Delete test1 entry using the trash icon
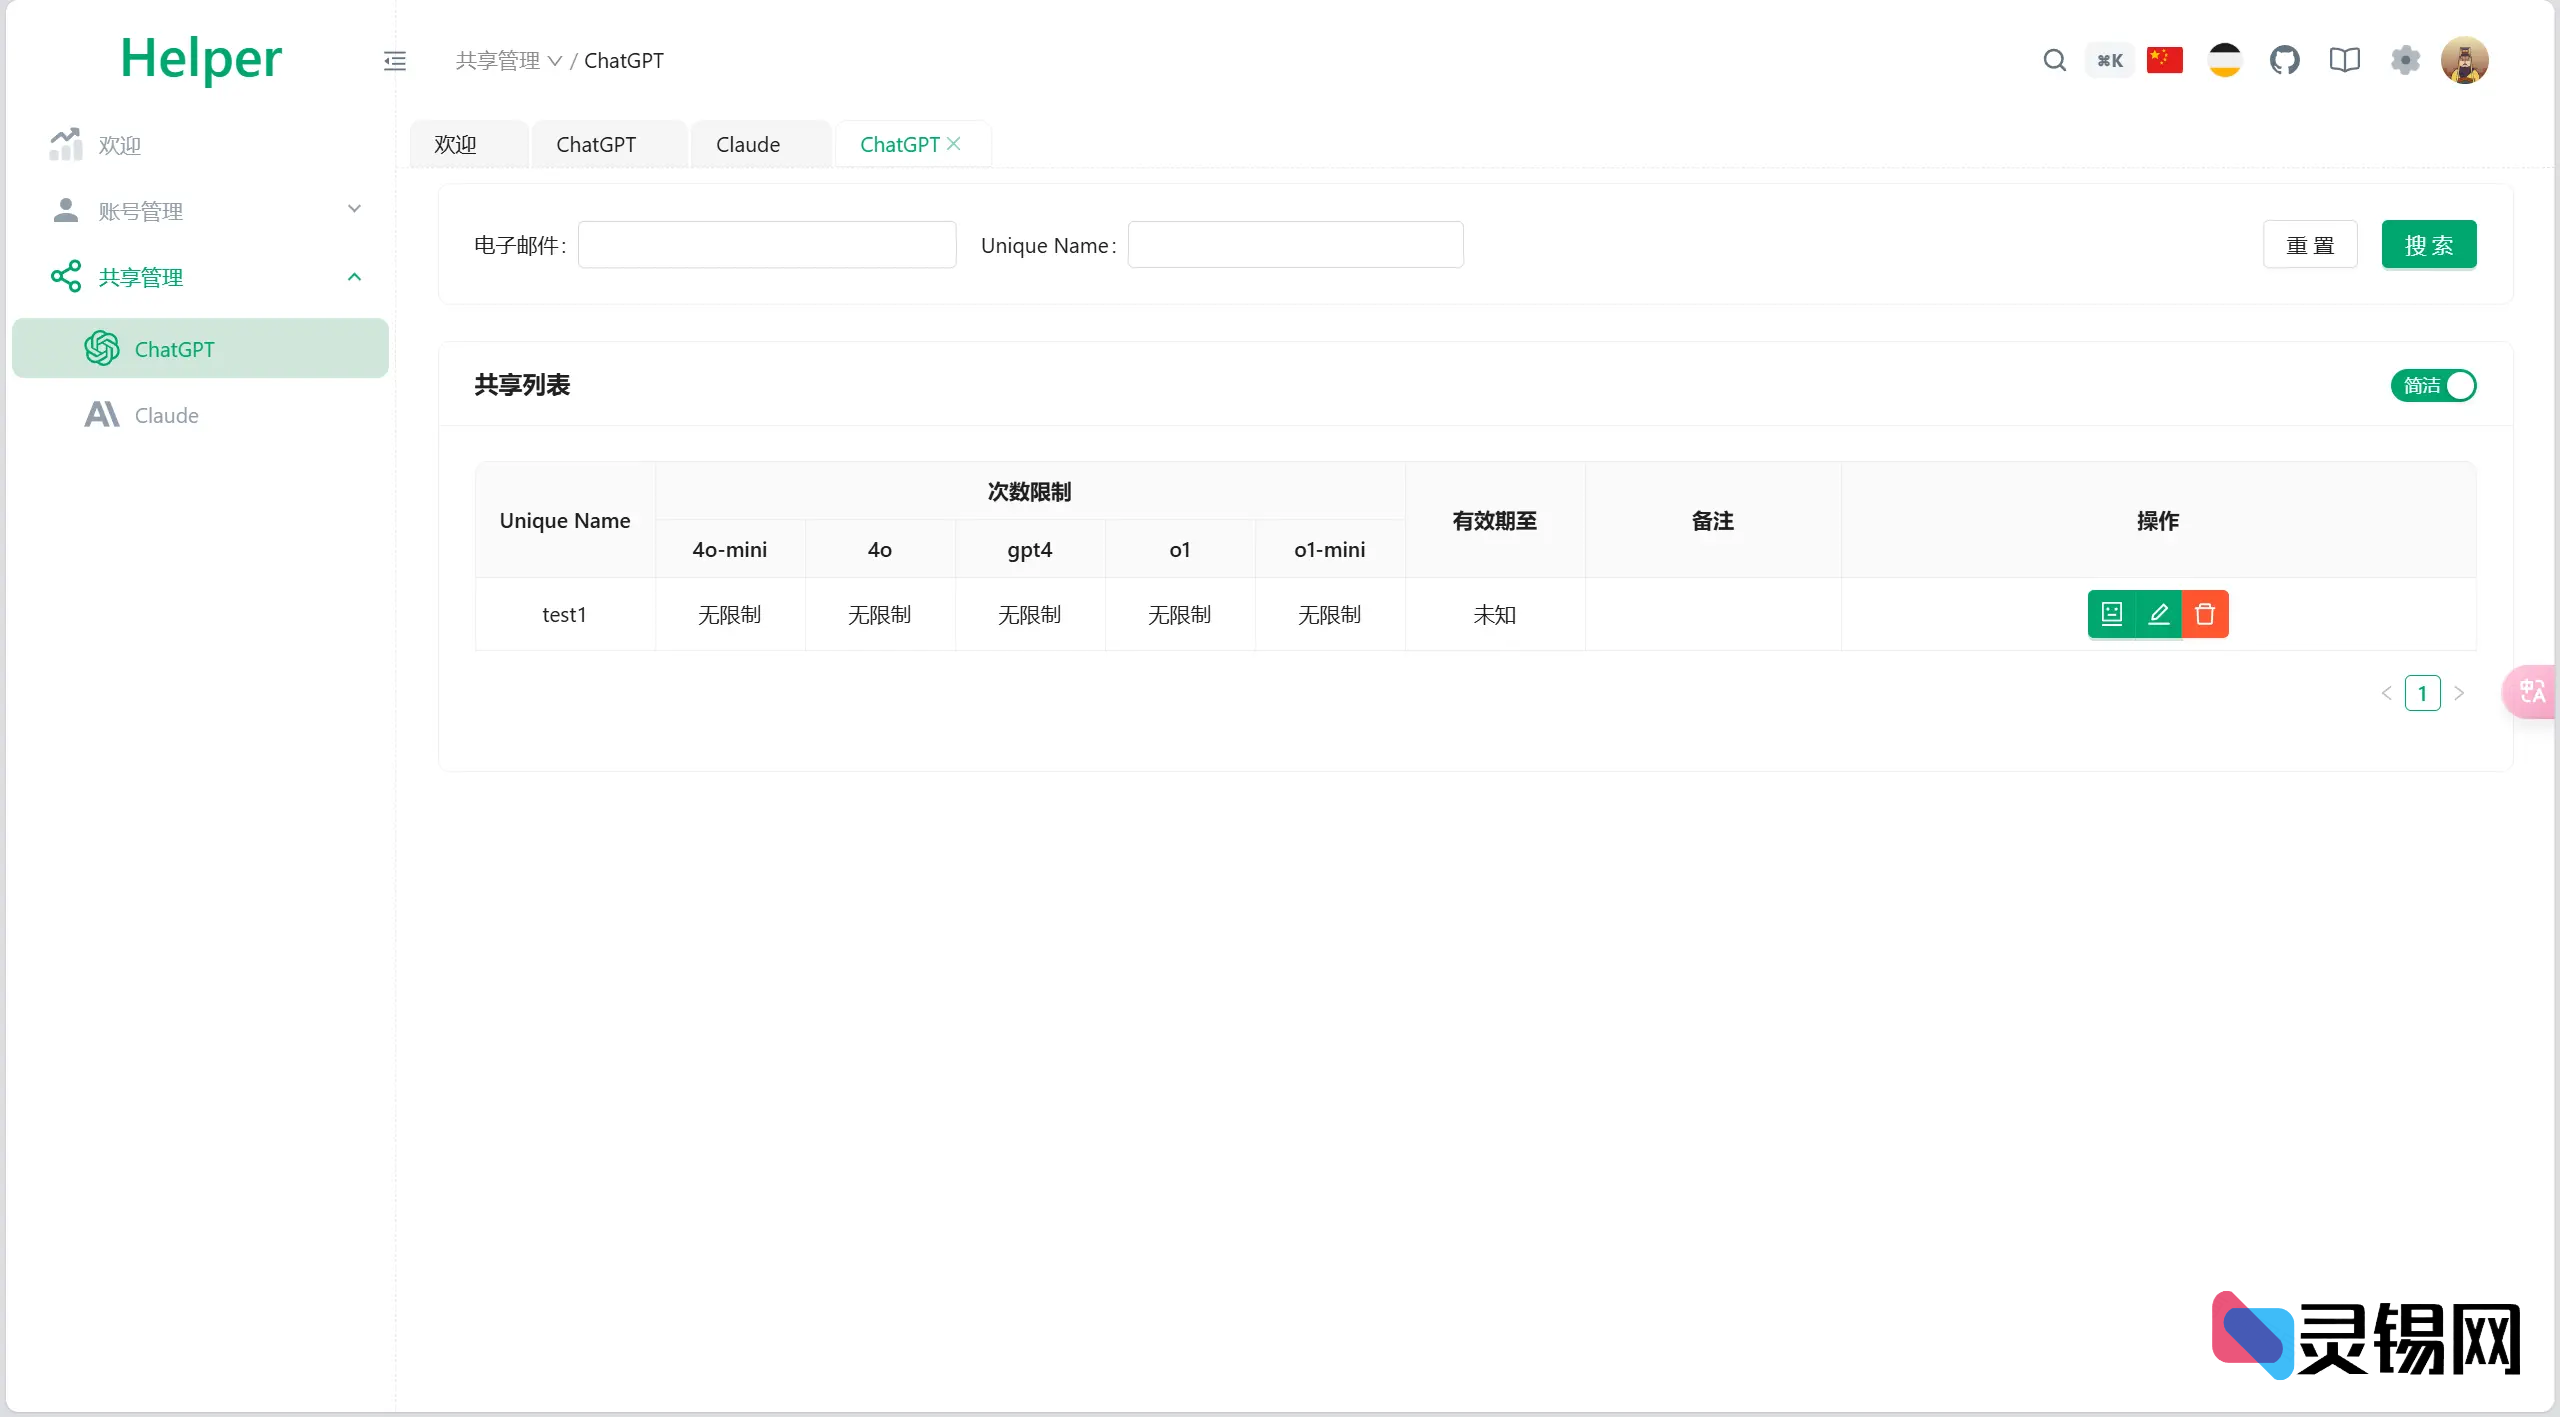 [2204, 613]
